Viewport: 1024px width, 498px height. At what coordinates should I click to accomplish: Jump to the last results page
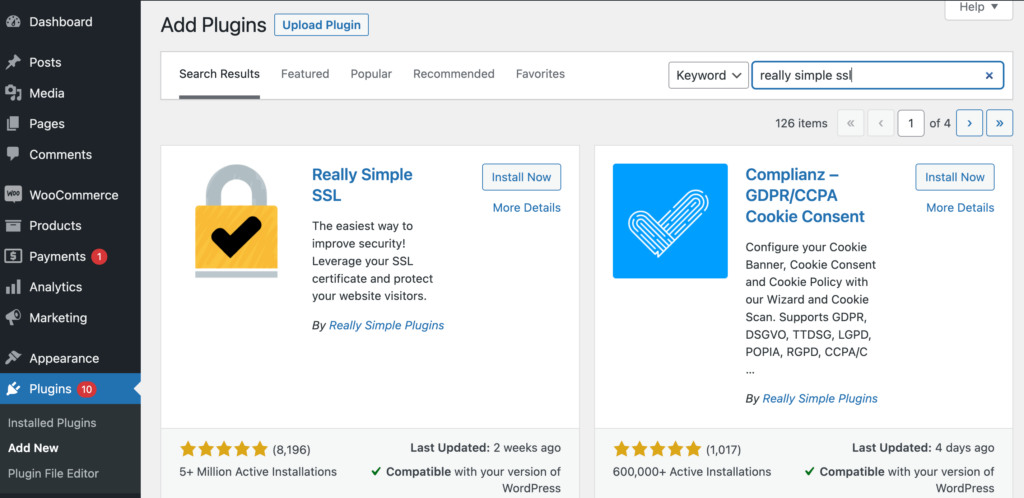click(1000, 123)
